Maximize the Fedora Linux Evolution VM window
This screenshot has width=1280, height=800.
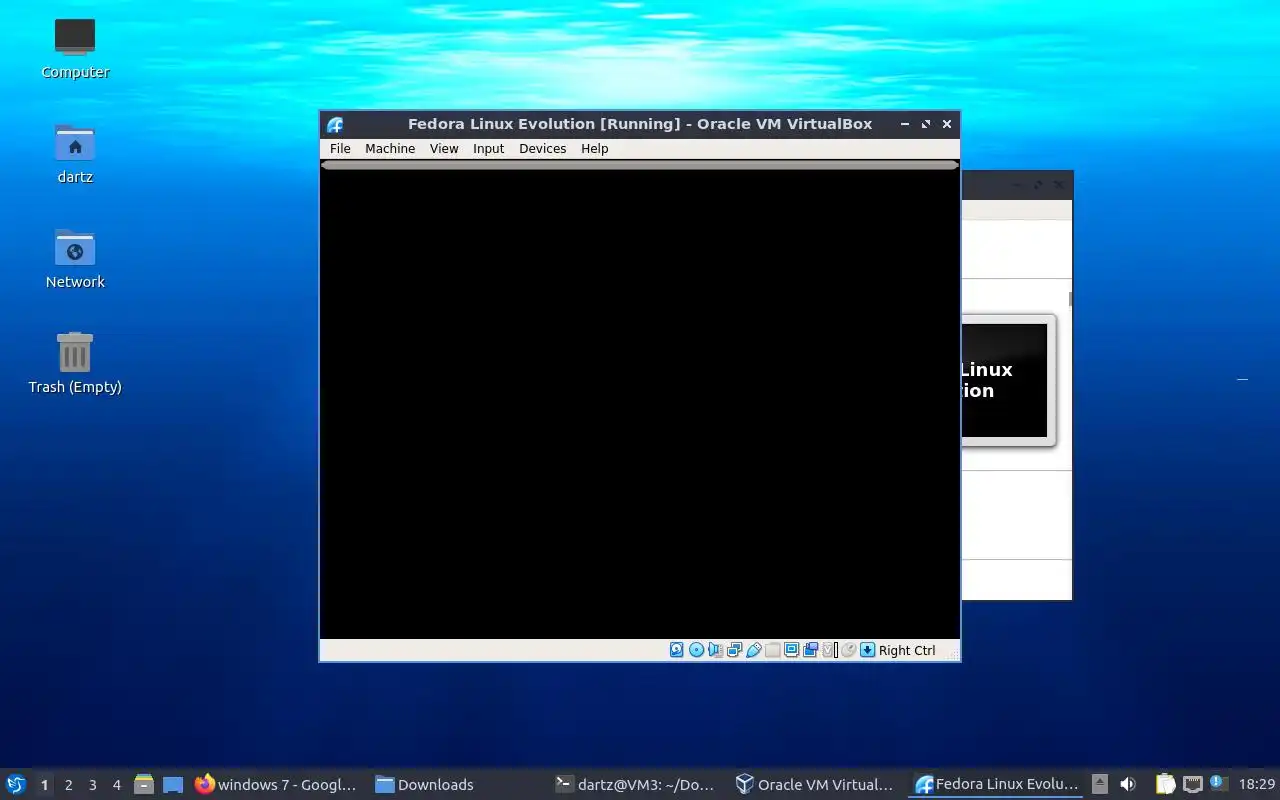[x=926, y=124]
